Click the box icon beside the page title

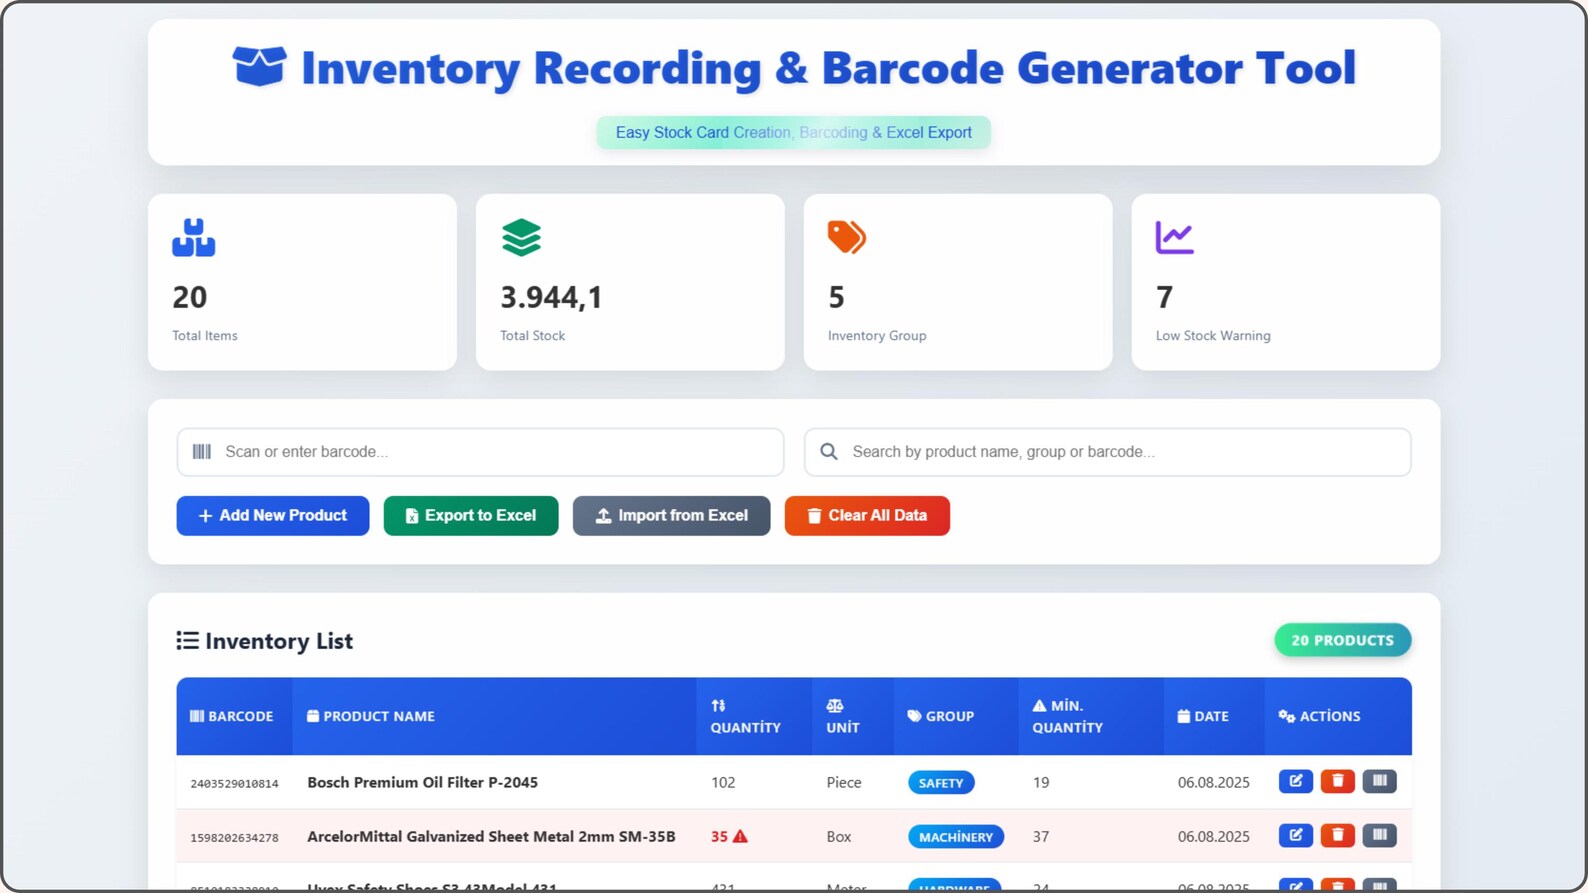tap(259, 67)
